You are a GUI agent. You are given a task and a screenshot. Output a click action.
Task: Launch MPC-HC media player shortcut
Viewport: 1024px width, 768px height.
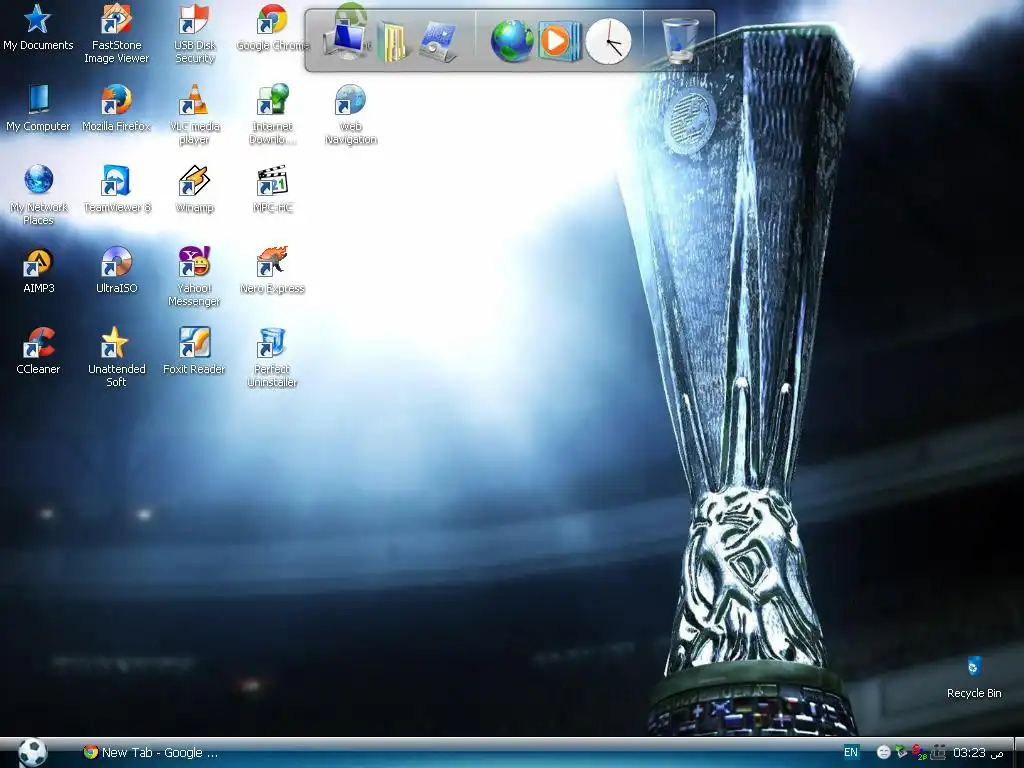[272, 189]
